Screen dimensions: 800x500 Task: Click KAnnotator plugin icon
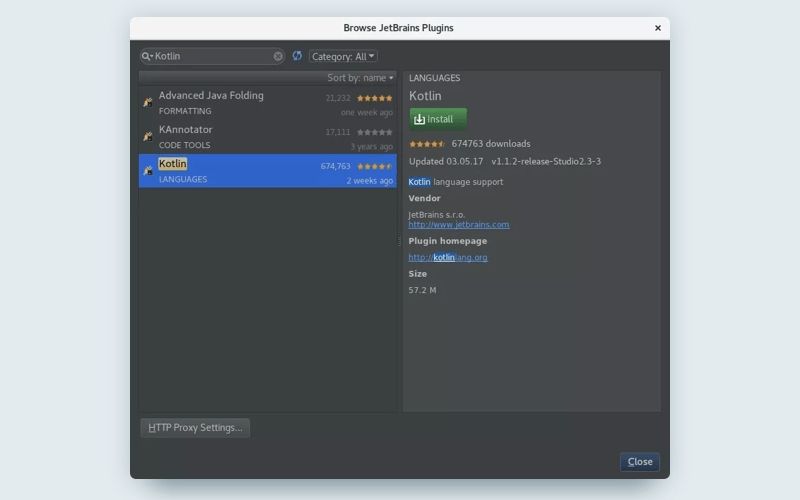pyautogui.click(x=148, y=136)
